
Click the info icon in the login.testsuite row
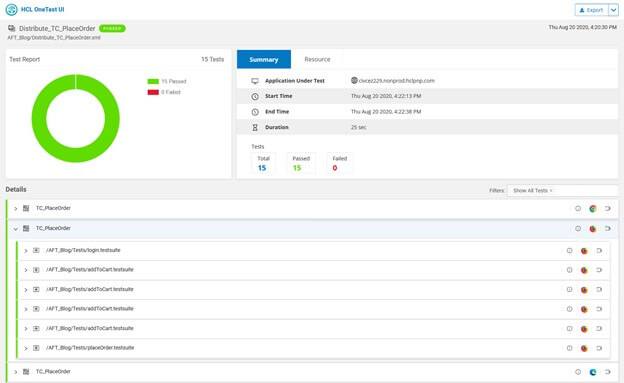(x=569, y=250)
